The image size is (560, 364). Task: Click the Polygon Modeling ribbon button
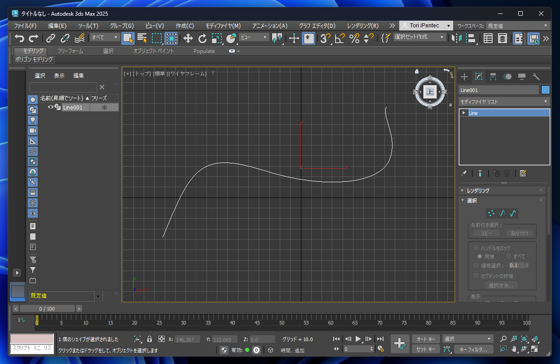click(x=34, y=59)
